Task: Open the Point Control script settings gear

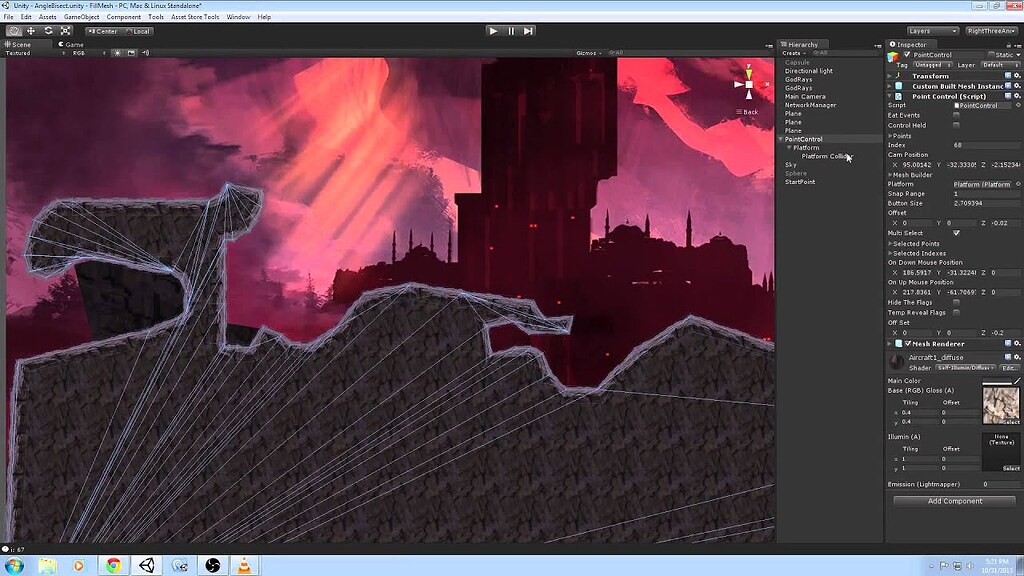Action: (1017, 95)
